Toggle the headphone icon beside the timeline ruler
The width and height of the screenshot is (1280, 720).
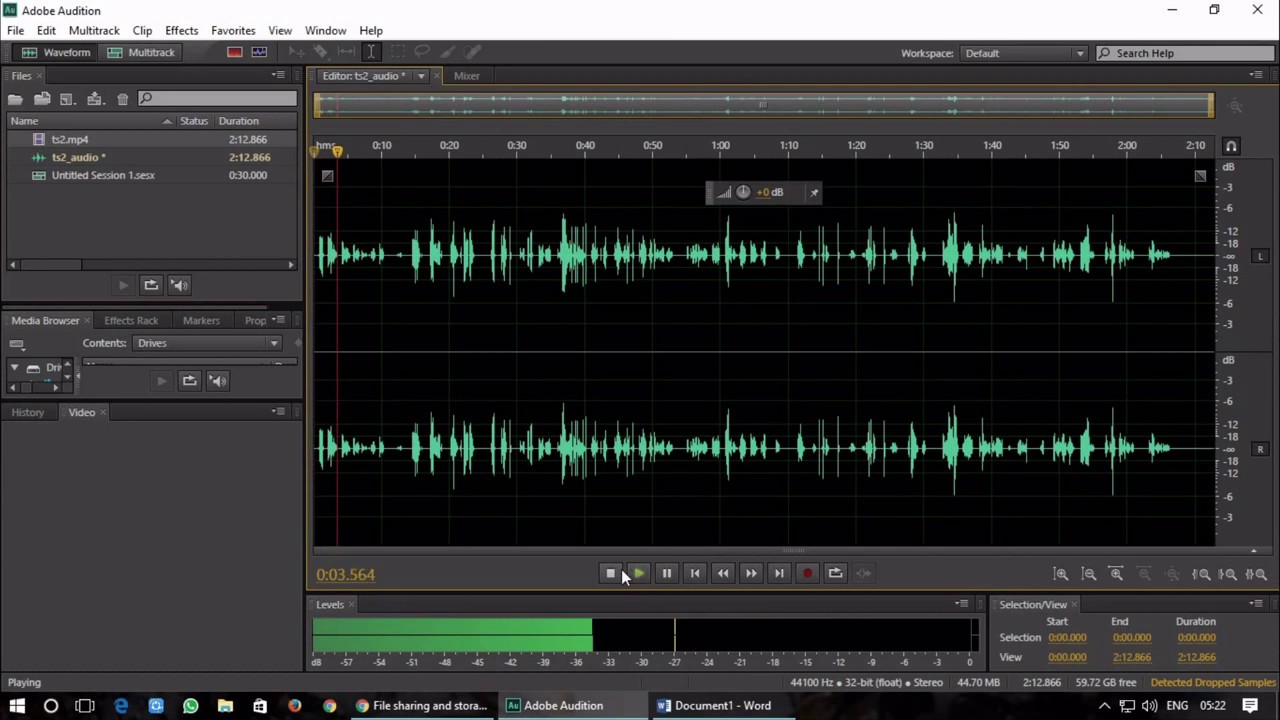coord(1231,146)
